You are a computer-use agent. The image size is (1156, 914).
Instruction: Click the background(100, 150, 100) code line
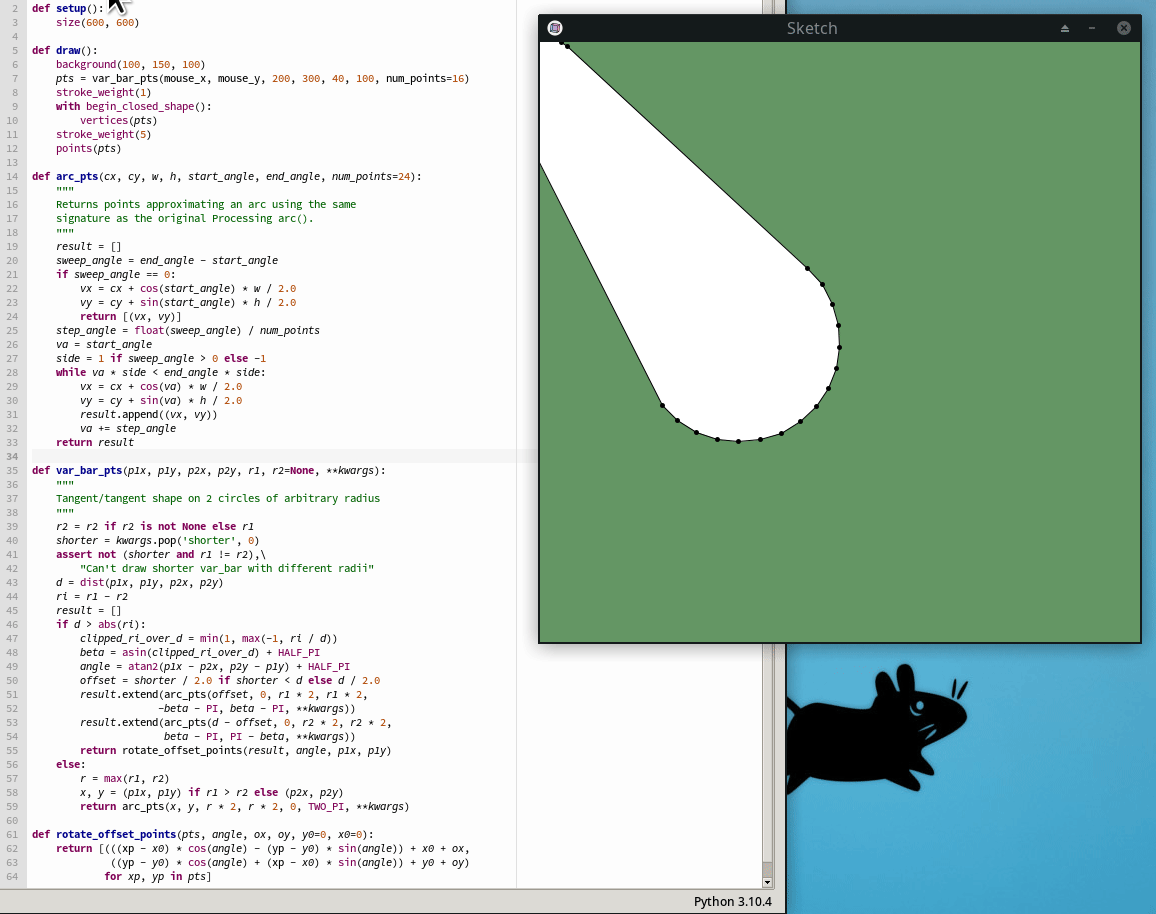(130, 64)
